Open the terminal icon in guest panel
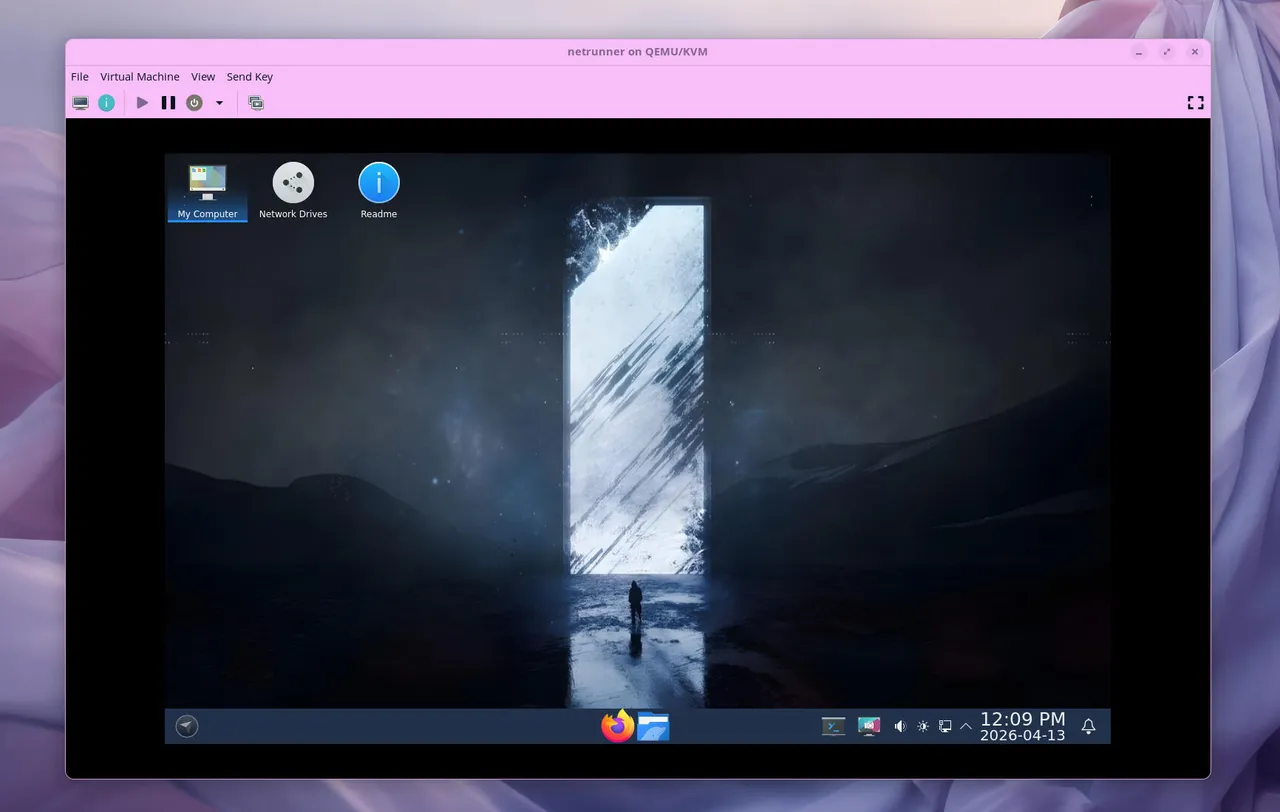This screenshot has height=812, width=1280. 833,727
